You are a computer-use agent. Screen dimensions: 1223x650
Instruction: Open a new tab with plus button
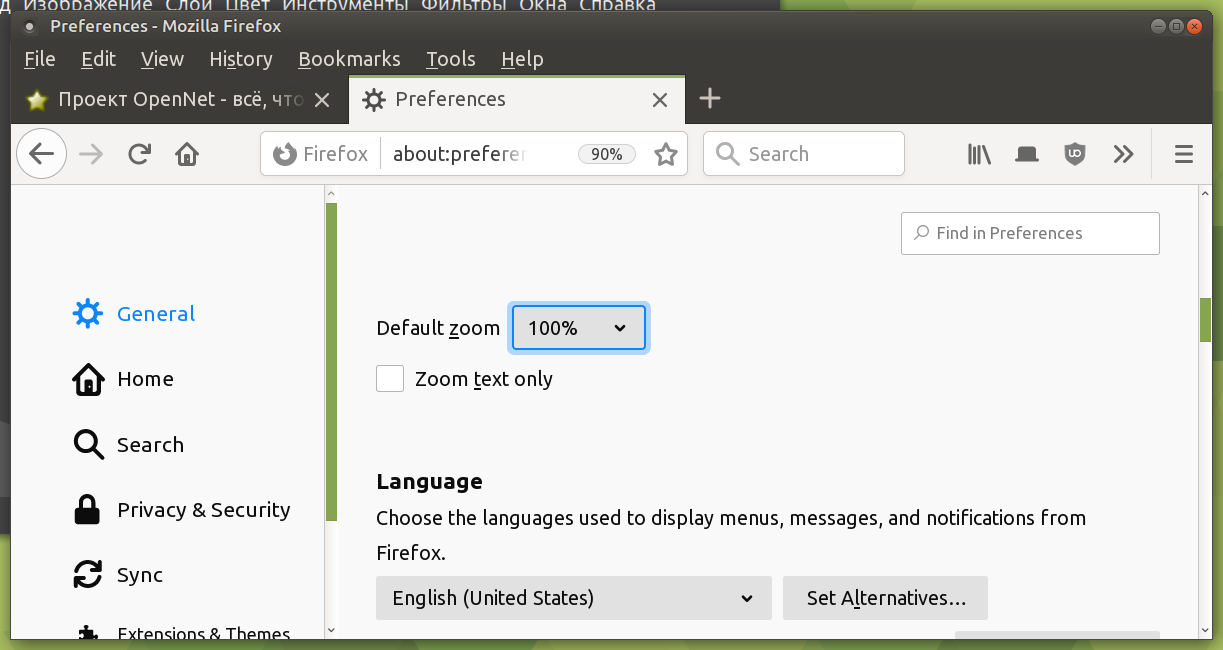tap(709, 98)
